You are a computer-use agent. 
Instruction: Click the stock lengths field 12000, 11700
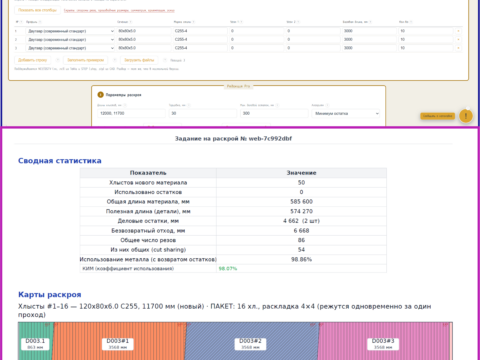131,113
